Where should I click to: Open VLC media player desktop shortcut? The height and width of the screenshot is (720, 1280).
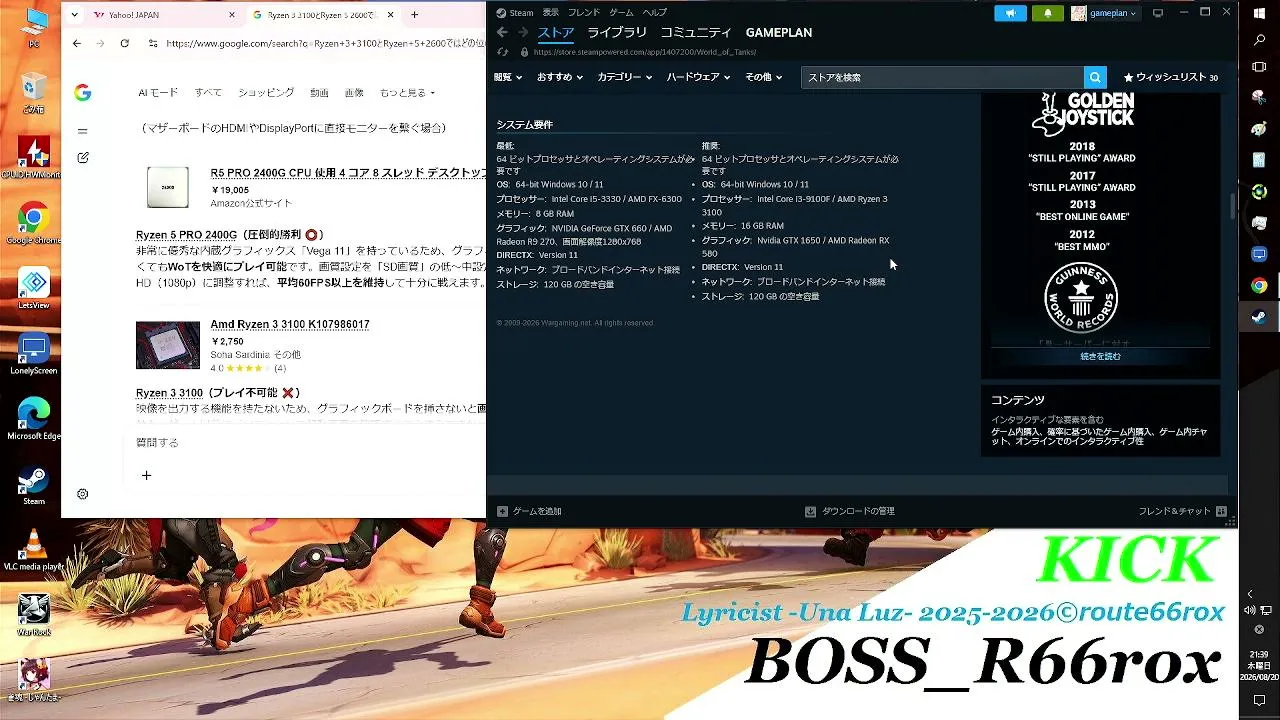tap(34, 550)
